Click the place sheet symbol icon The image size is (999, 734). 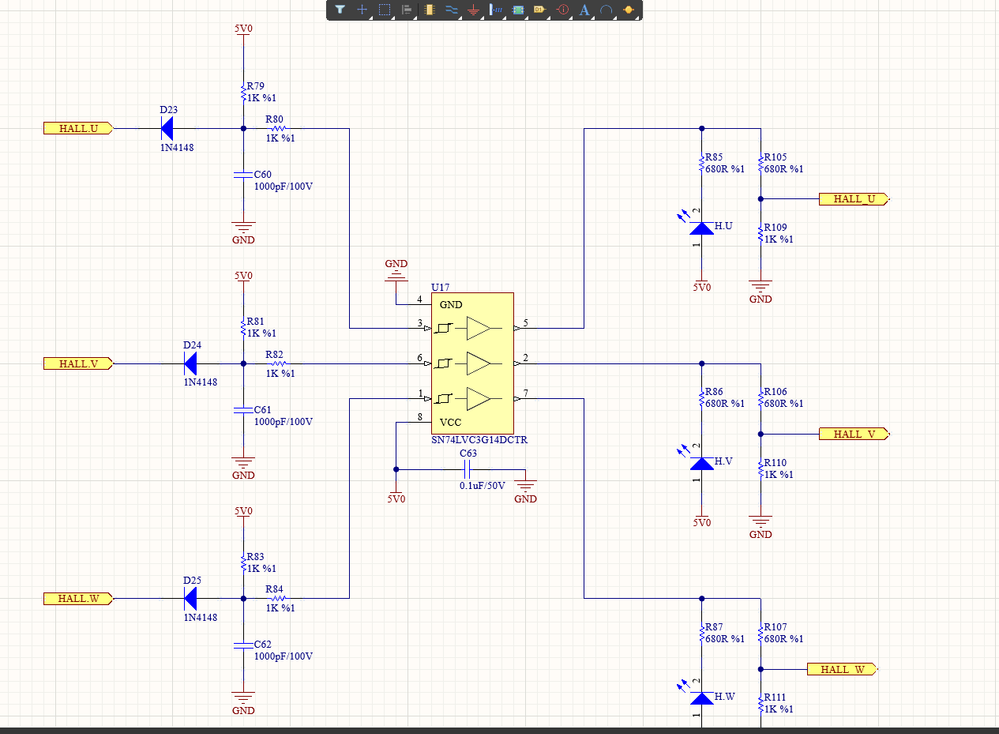(x=518, y=10)
